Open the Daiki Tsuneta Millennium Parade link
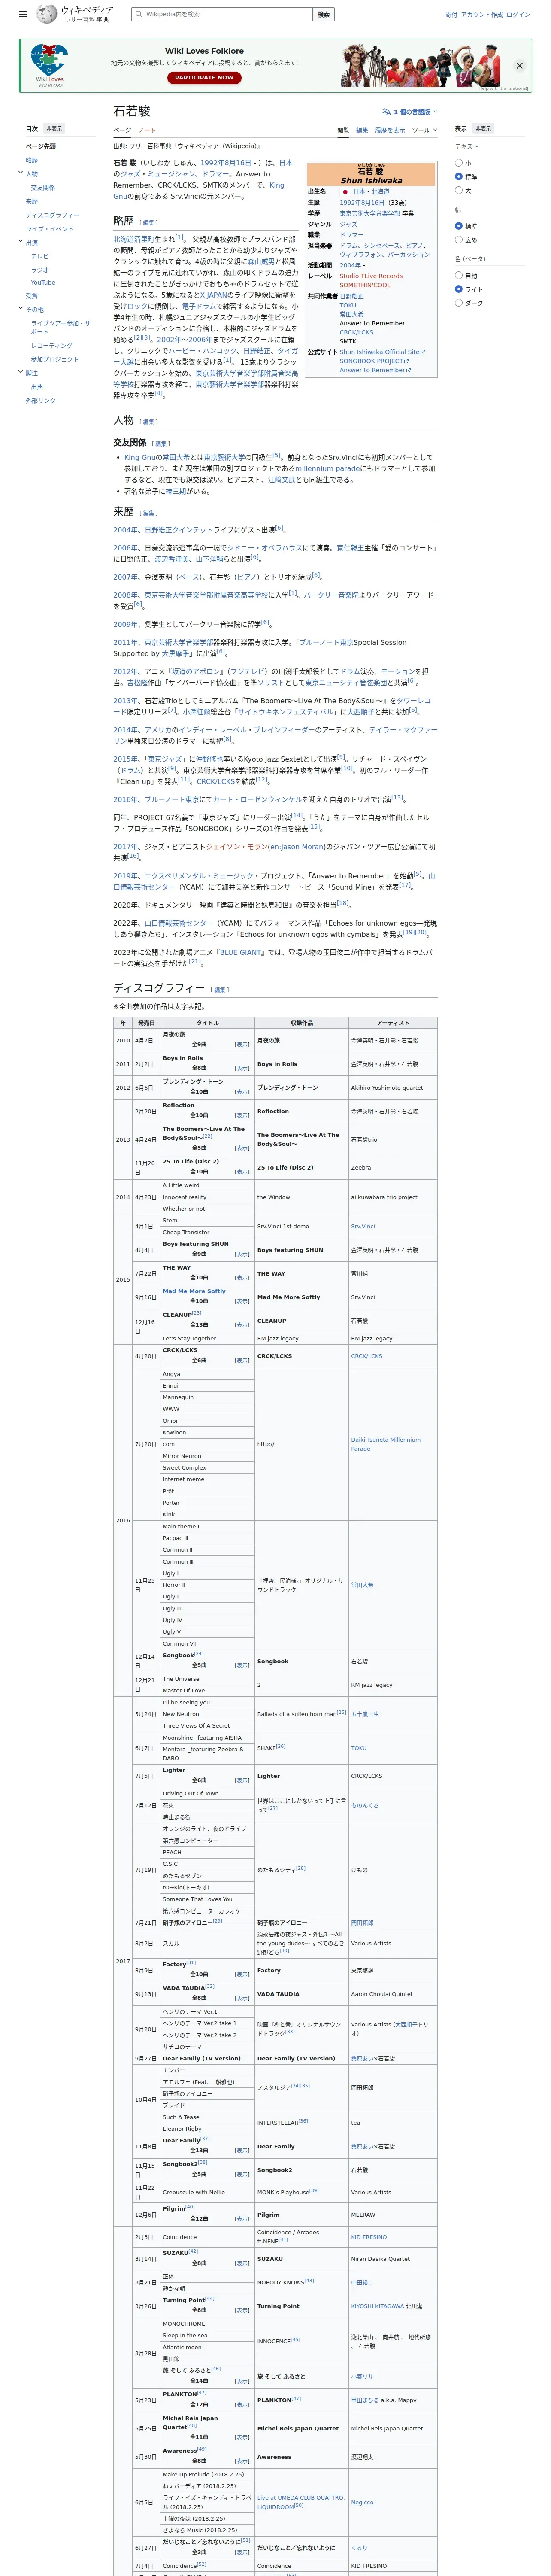Screen dimensions: 551x2576 (386, 1444)
